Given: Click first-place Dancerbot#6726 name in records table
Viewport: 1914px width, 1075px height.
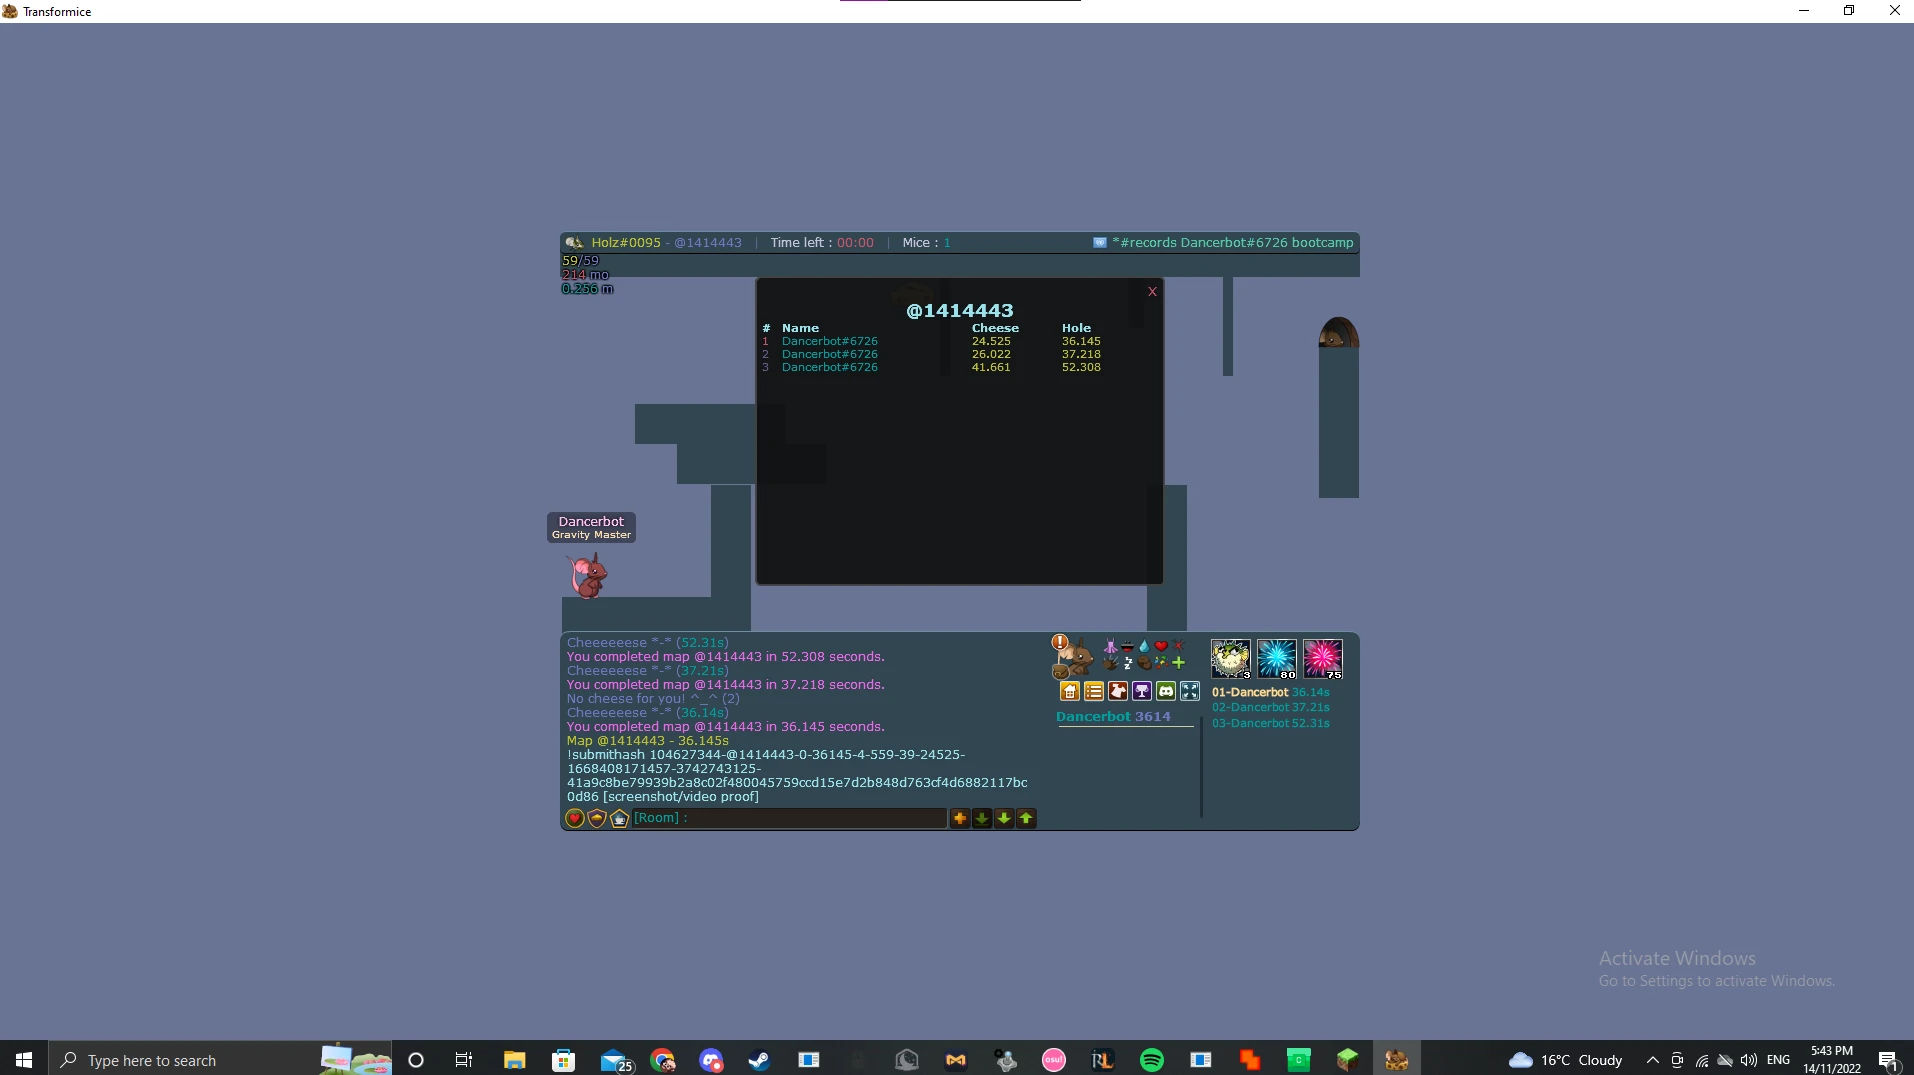Looking at the screenshot, I should click(830, 341).
